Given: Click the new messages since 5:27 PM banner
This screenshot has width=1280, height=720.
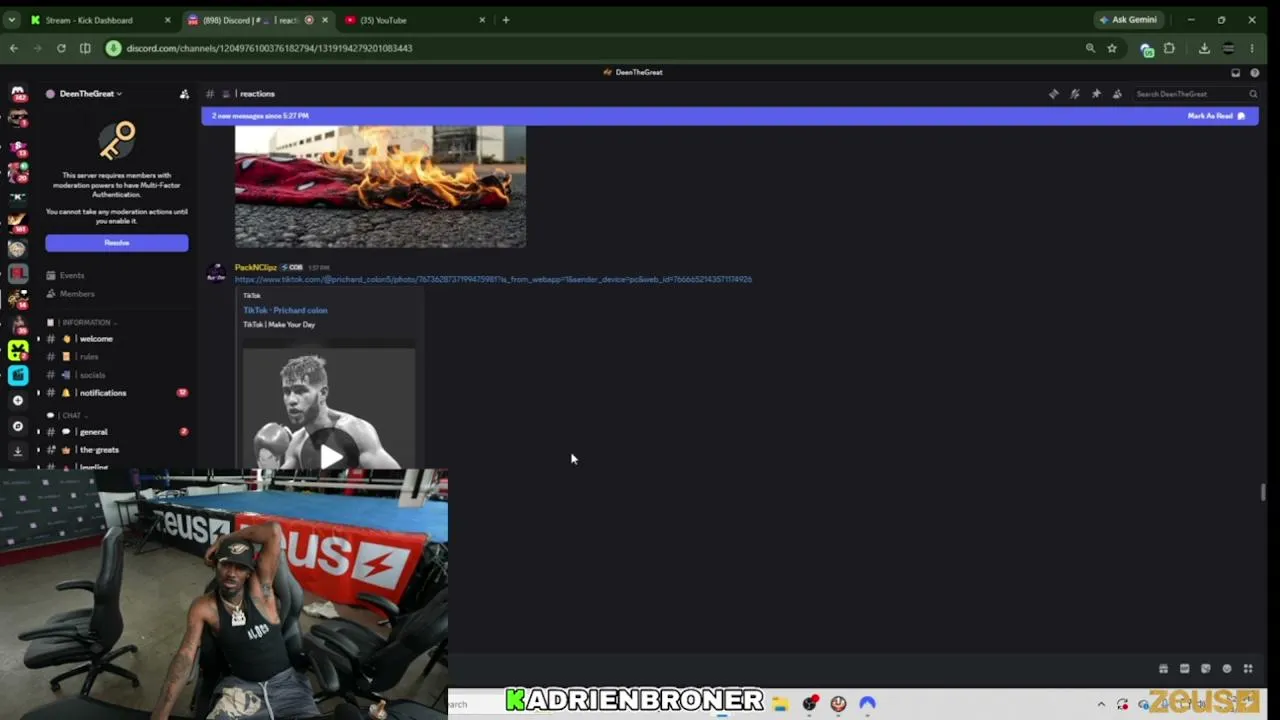Looking at the screenshot, I should click(x=730, y=116).
